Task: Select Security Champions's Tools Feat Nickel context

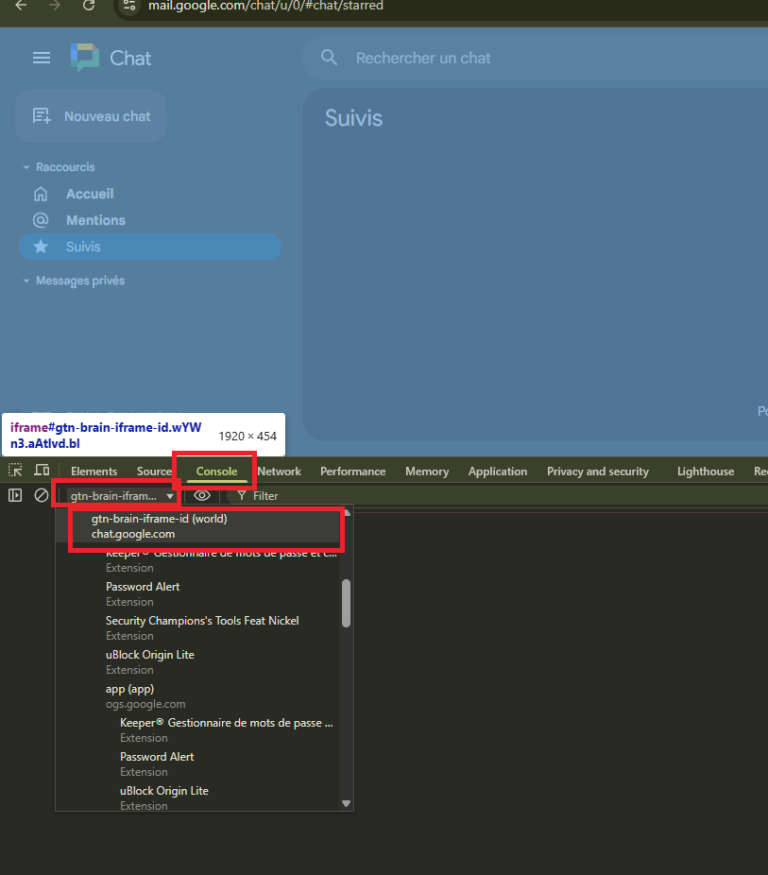Action: (x=198, y=628)
